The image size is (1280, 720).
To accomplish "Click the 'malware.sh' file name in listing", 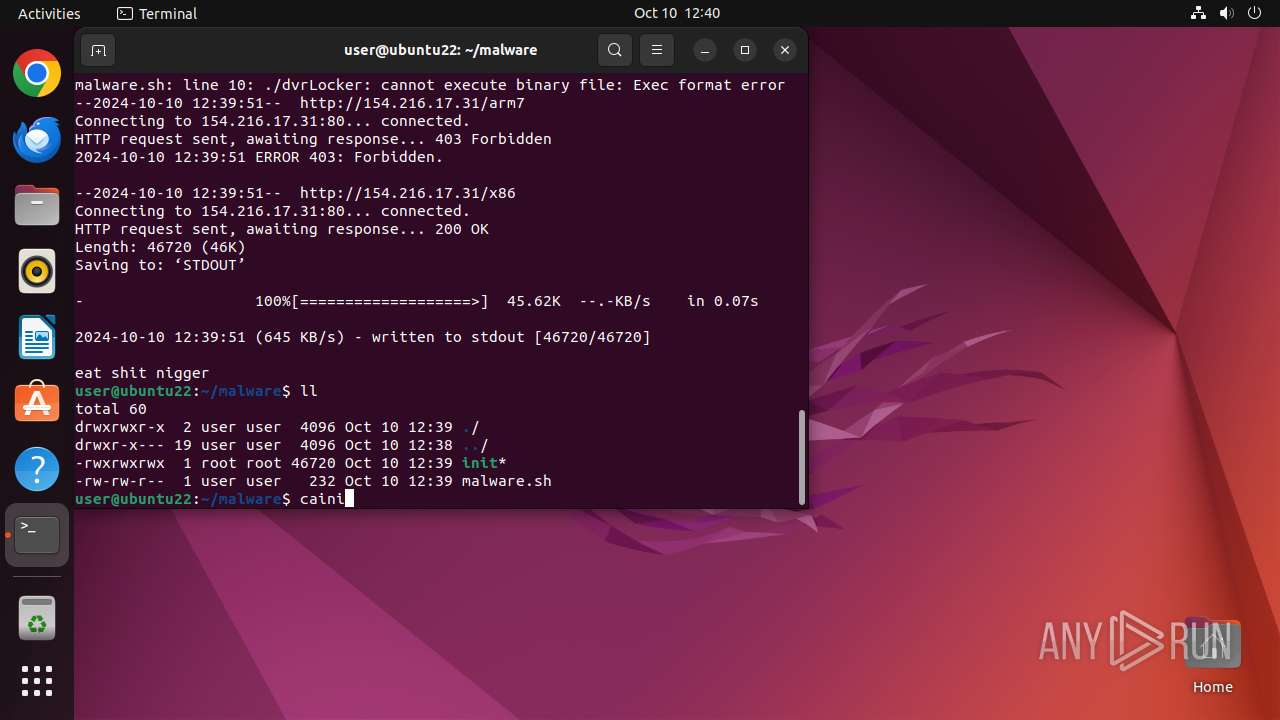I will point(506,481).
